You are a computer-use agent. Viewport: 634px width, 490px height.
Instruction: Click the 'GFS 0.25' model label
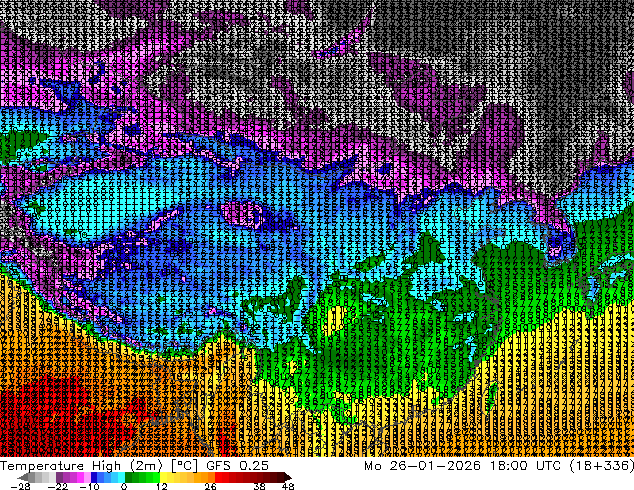pos(237,466)
